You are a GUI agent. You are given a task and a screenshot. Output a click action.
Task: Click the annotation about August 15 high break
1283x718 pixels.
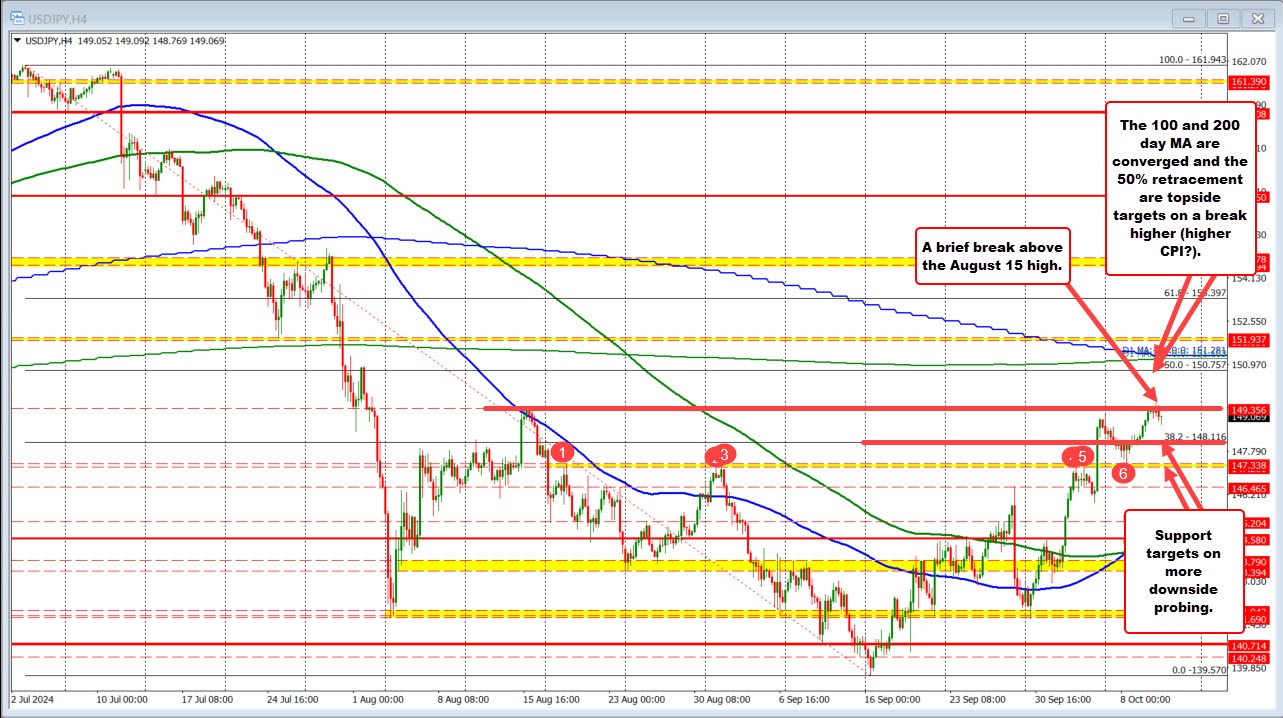(x=993, y=257)
